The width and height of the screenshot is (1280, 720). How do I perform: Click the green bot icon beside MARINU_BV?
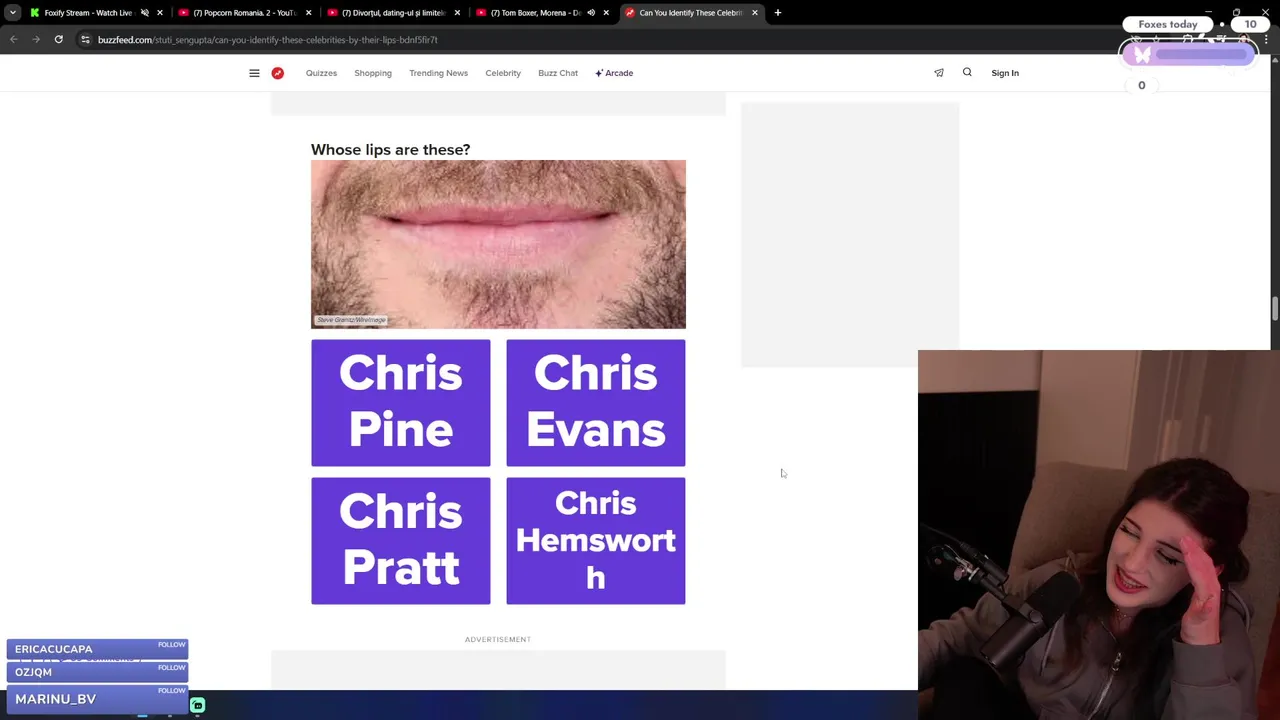pos(198,706)
